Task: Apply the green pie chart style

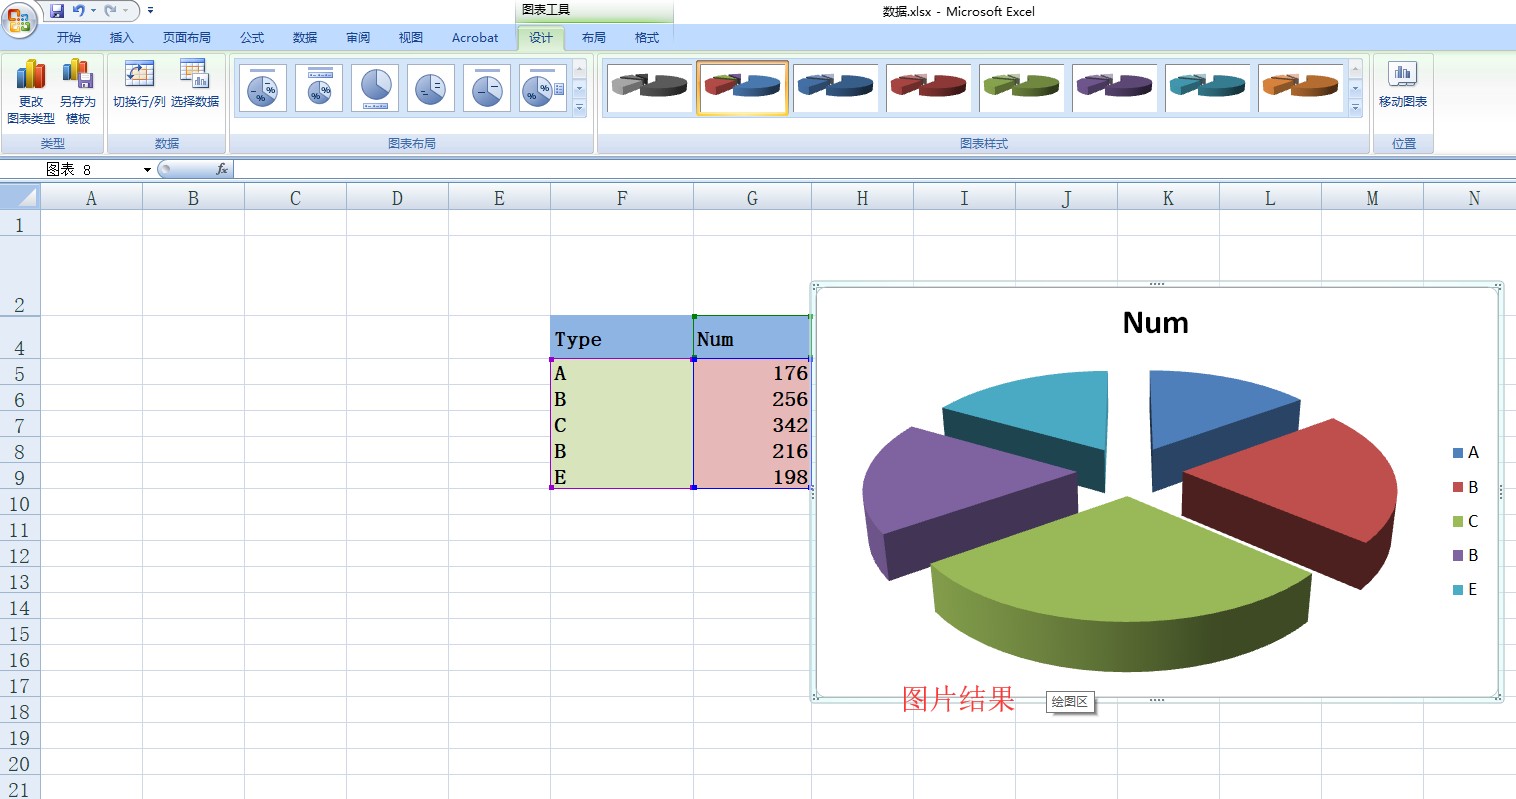Action: (1021, 88)
